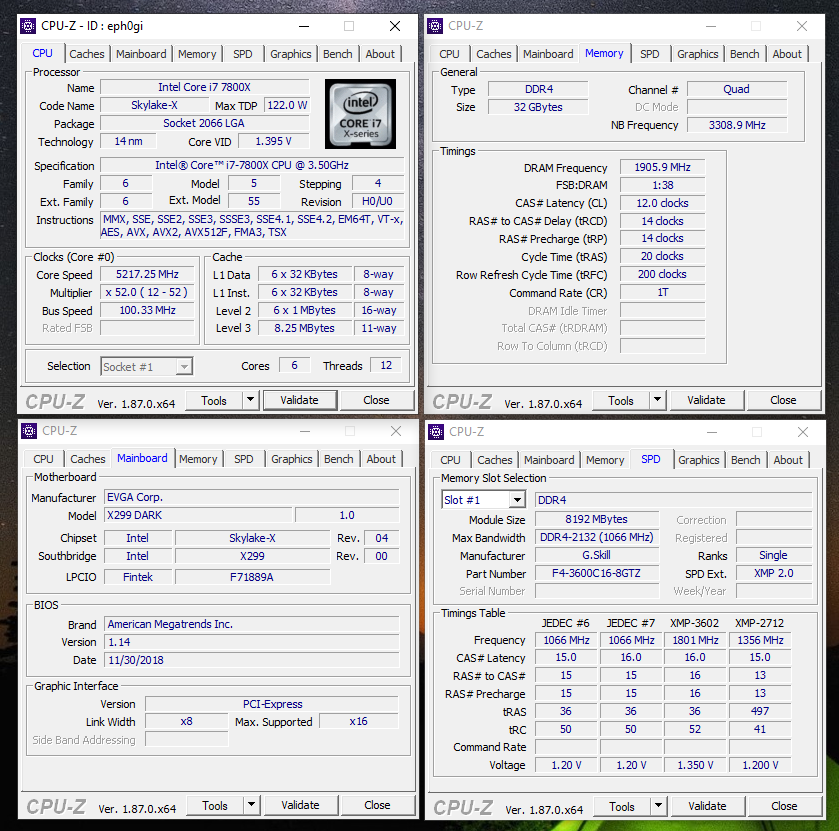This screenshot has width=839, height=831.
Task: Click the LPCIO model F71889A
Action: coord(252,577)
